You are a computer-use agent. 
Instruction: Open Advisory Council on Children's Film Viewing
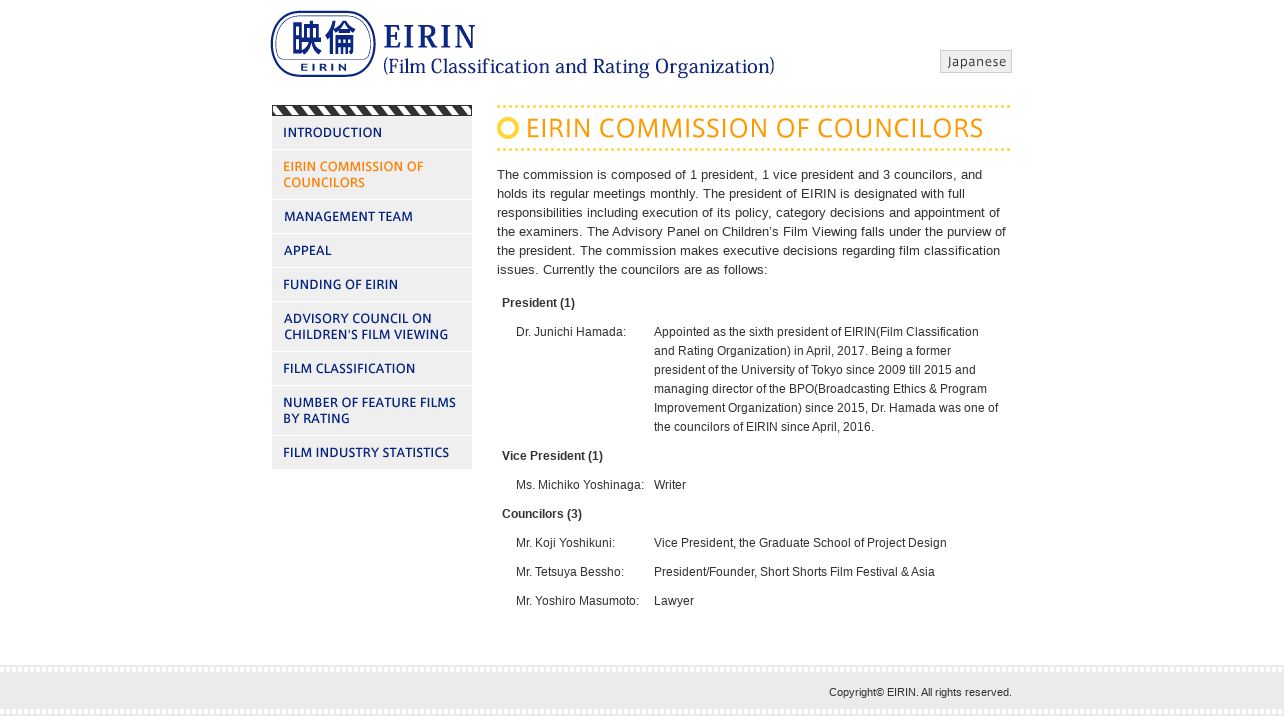372,327
